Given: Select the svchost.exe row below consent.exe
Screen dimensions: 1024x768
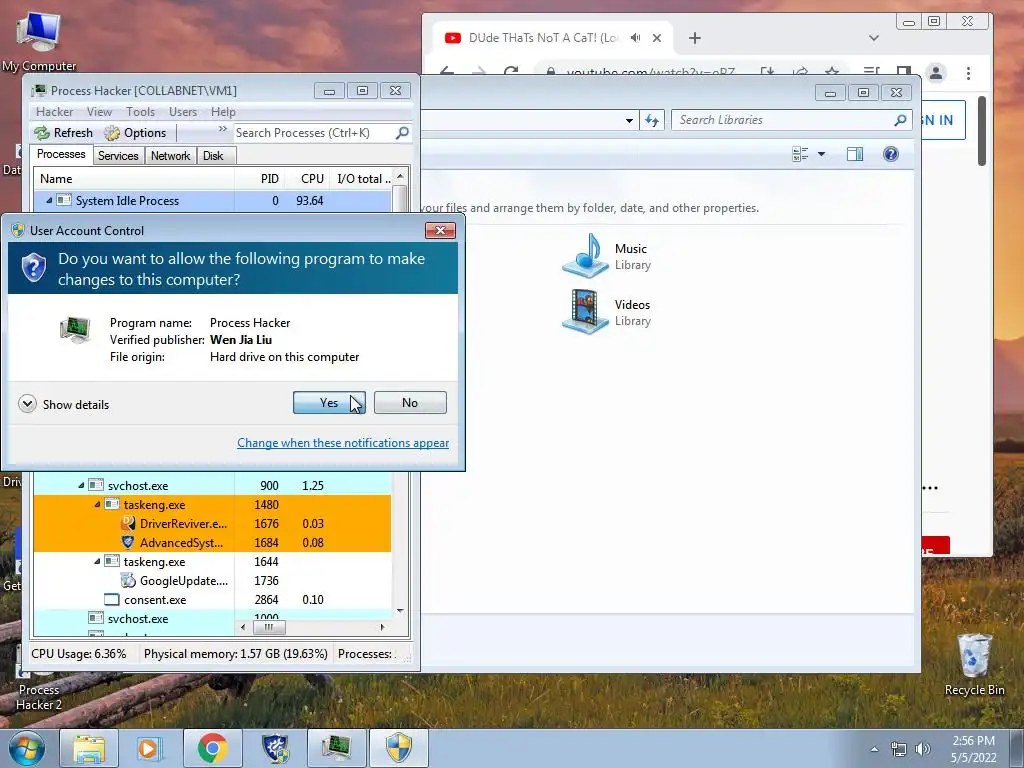Looking at the screenshot, I should point(213,618).
